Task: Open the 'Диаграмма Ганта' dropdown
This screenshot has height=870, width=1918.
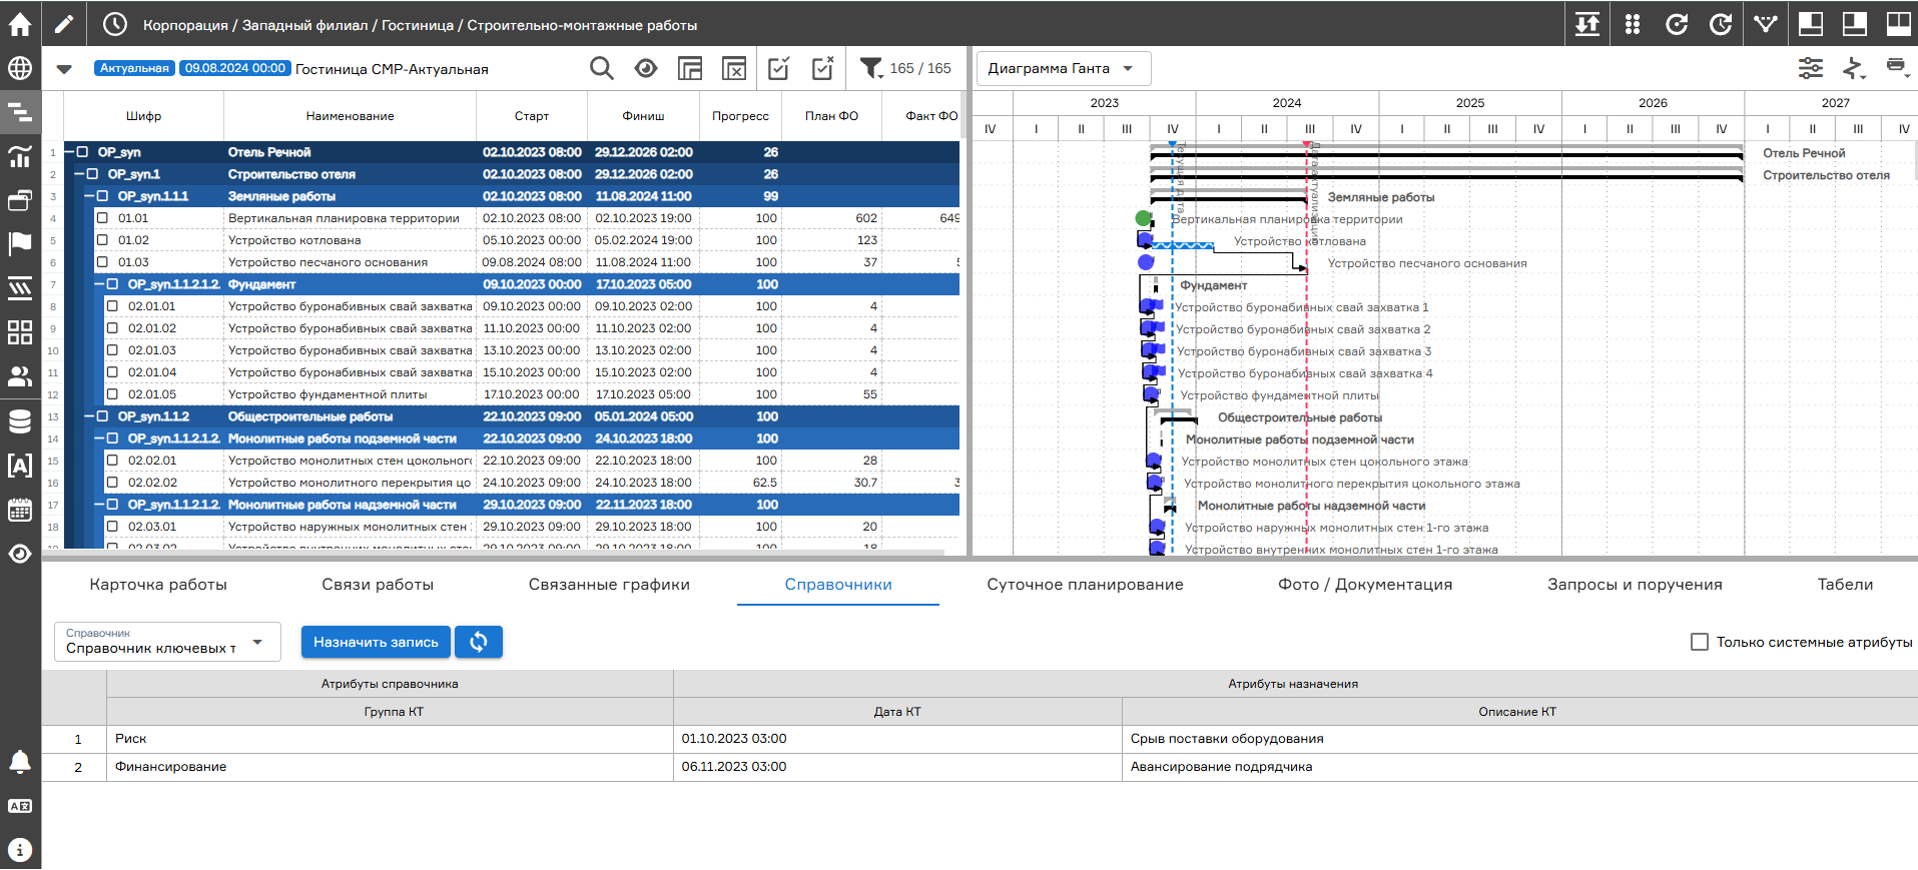Action: [x=1063, y=68]
